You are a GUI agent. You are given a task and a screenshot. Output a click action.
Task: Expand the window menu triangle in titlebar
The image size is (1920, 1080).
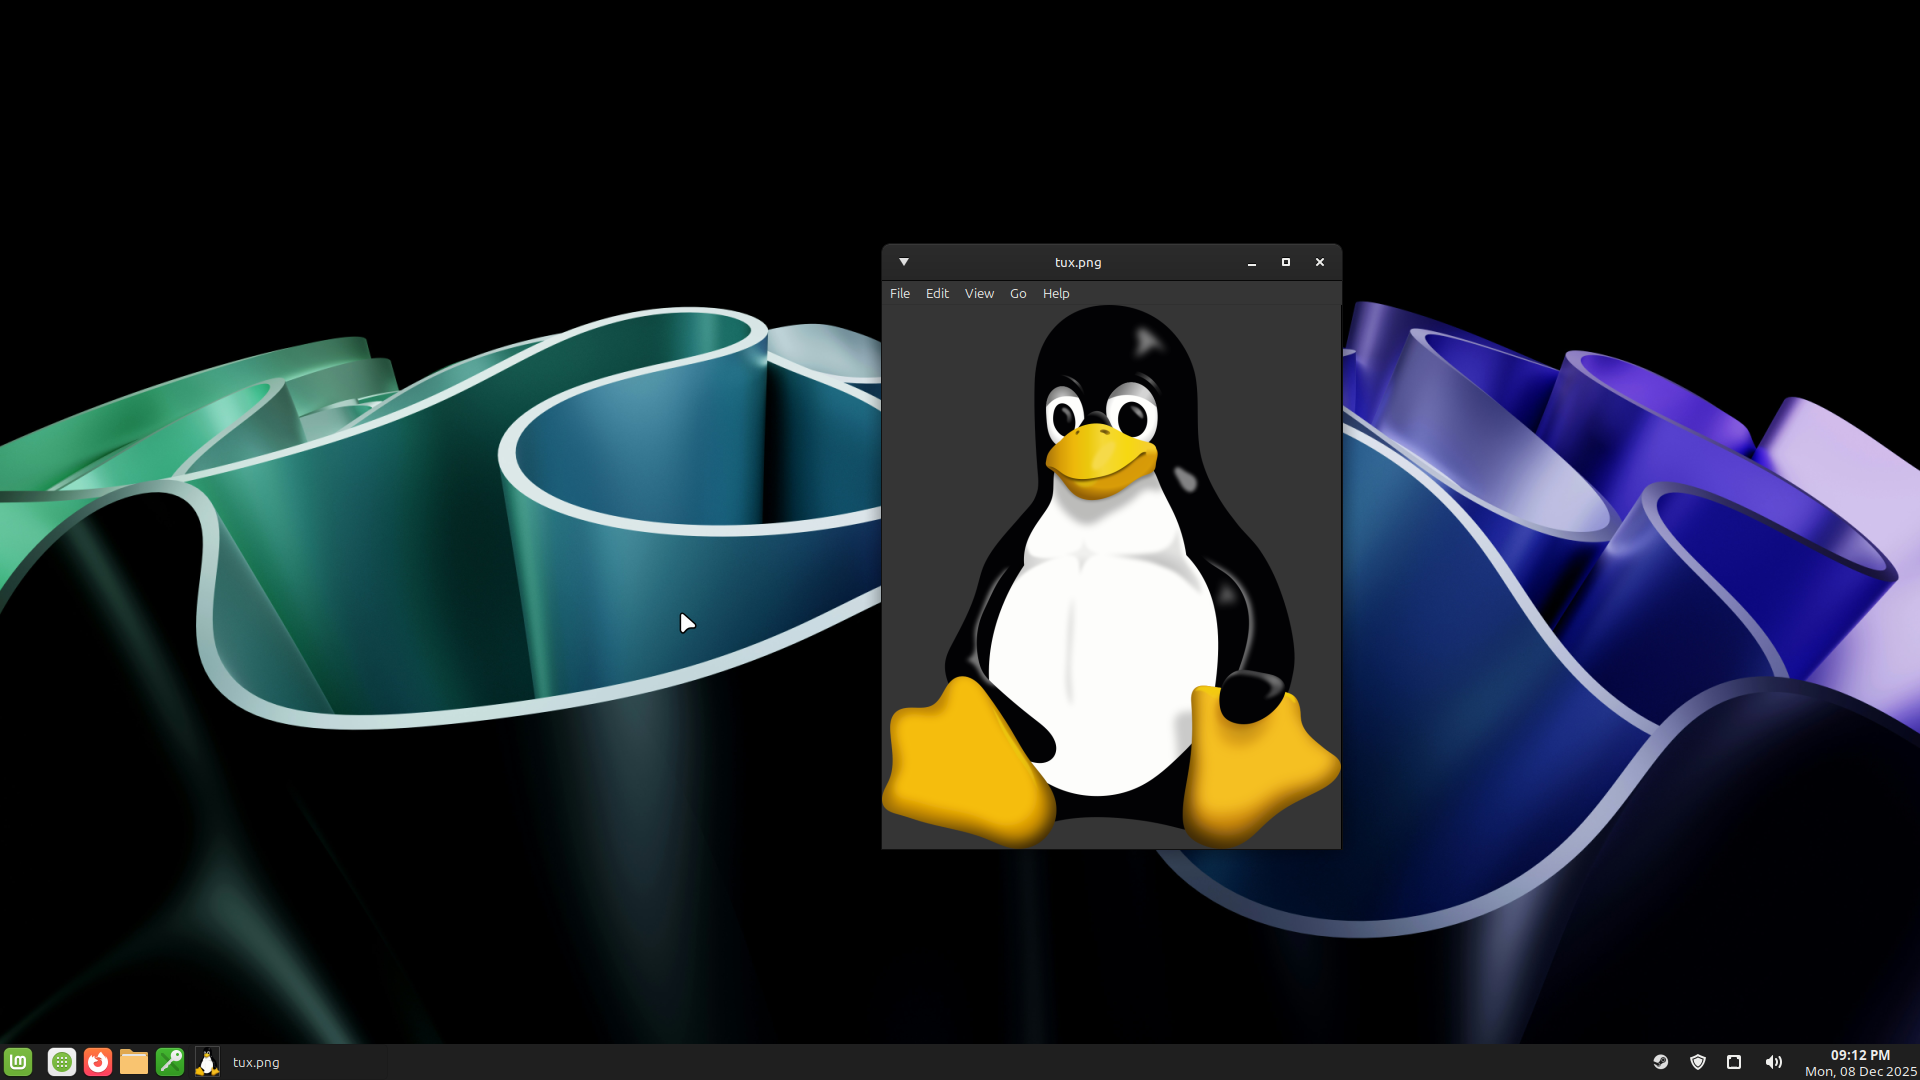point(904,262)
